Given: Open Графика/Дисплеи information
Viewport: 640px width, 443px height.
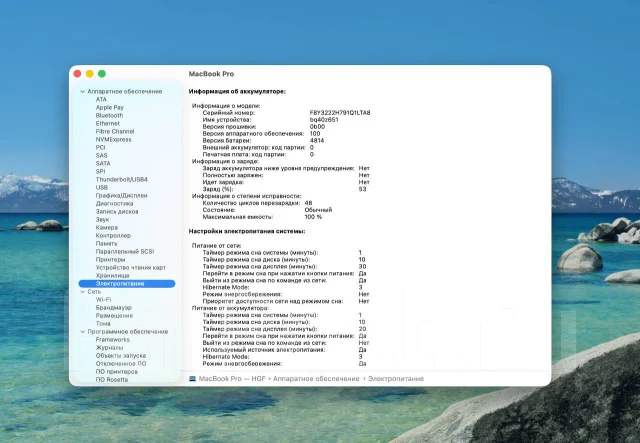Looking at the screenshot, I should (x=121, y=195).
